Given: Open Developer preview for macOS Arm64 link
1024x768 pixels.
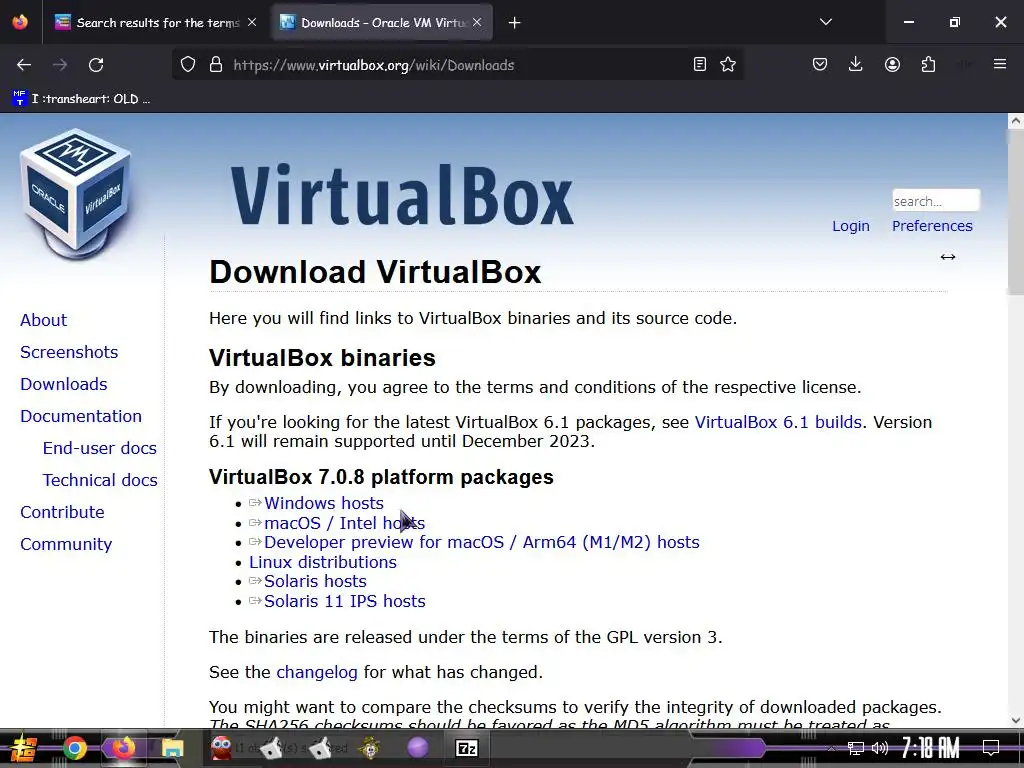Looking at the screenshot, I should pyautogui.click(x=481, y=542).
